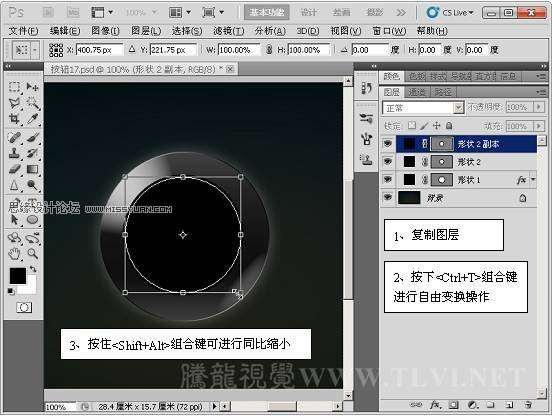Select the History Brush tool
Viewport: 552px width, 416px height.
tap(32, 153)
